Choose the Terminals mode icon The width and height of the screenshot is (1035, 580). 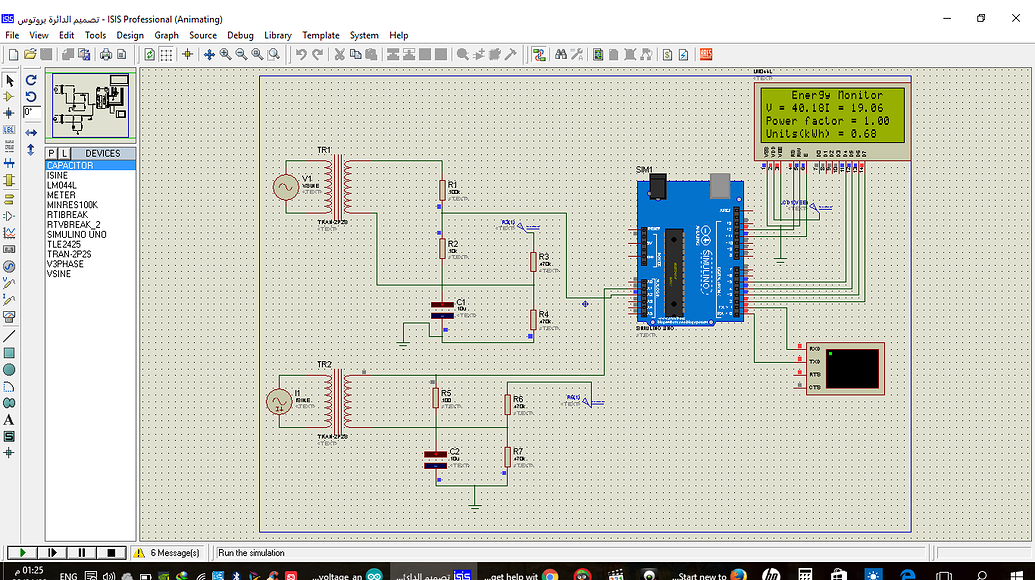pyautogui.click(x=8, y=201)
